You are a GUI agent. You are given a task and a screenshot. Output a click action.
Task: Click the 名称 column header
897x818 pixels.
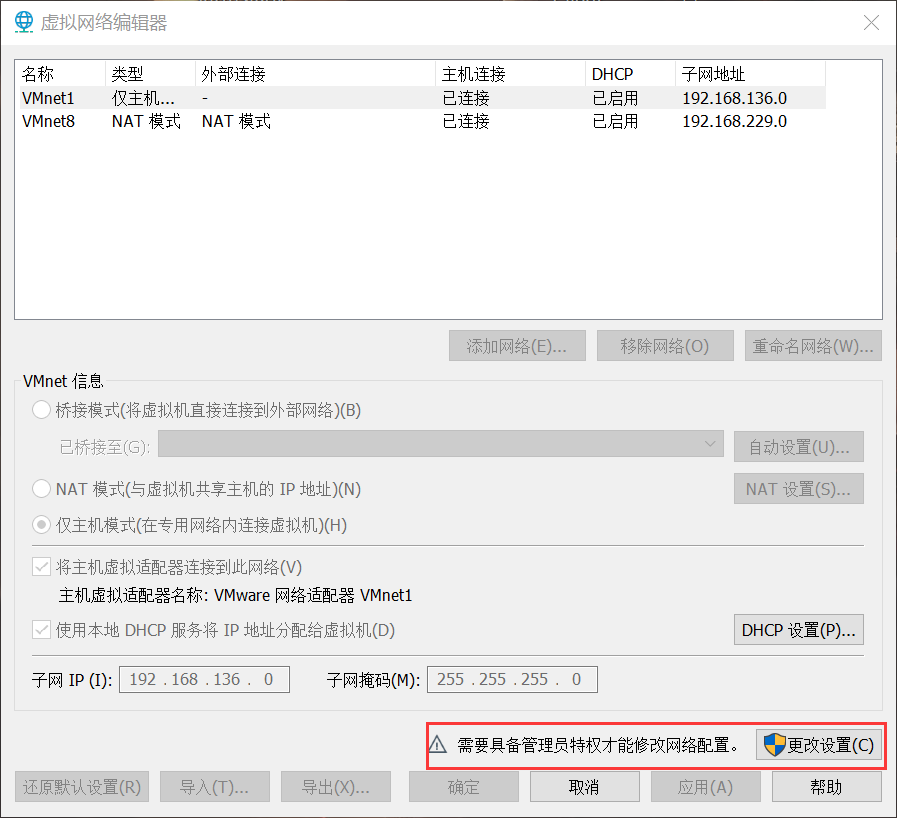coord(60,74)
